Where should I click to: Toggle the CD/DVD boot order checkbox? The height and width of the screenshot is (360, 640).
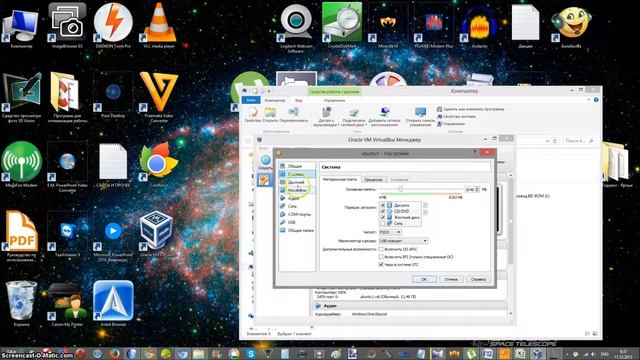382,211
